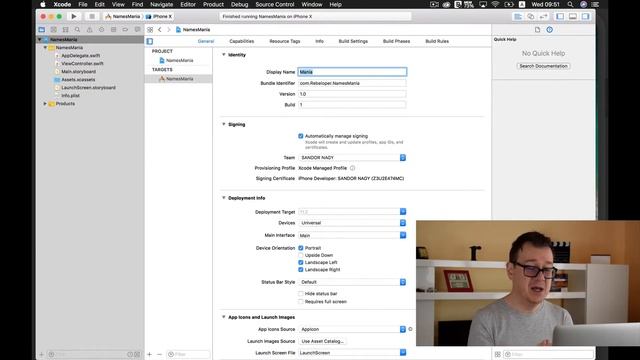The image size is (640, 360).
Task: Open the Debug navigator icon
Action: coord(113,30)
